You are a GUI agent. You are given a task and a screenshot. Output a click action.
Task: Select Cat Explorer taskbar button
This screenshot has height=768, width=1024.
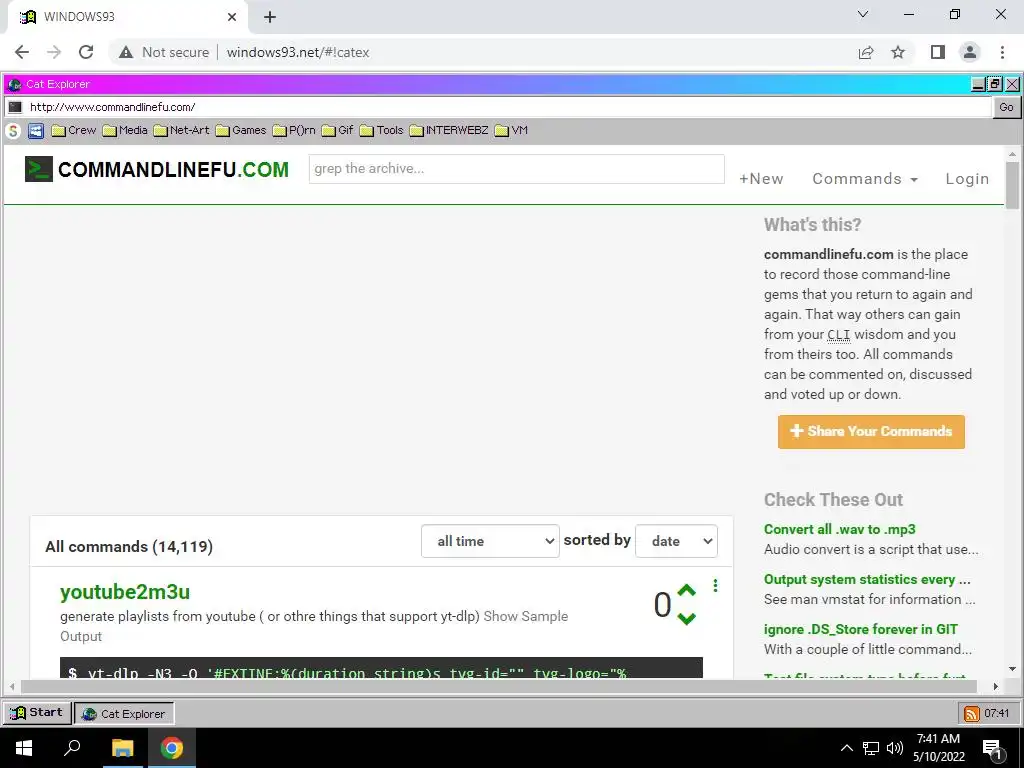click(x=124, y=714)
